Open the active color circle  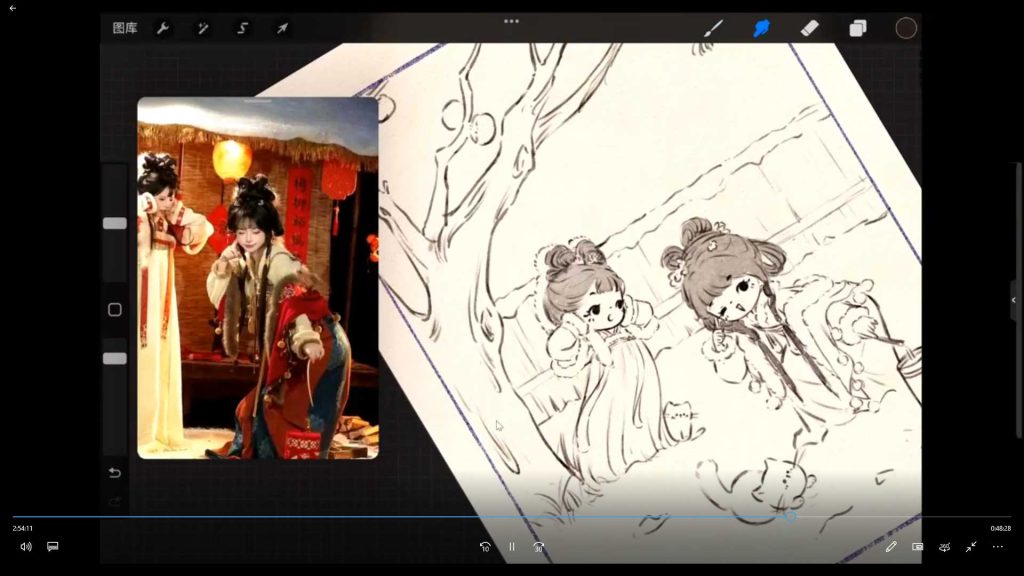coord(906,28)
